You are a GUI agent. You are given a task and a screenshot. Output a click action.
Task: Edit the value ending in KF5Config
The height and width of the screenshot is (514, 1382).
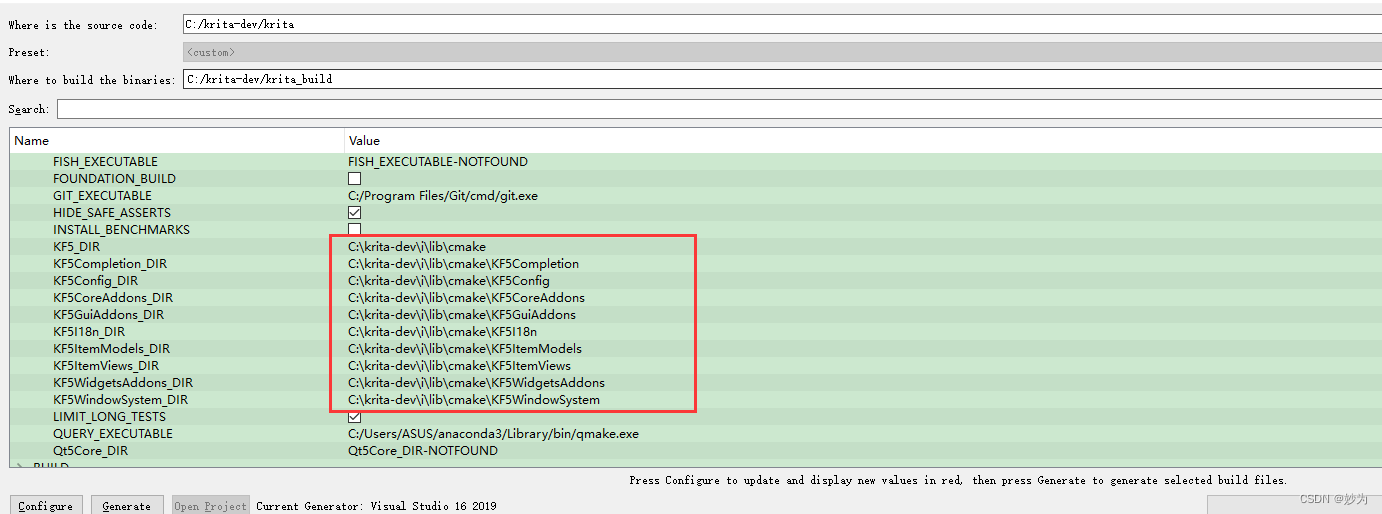(449, 281)
